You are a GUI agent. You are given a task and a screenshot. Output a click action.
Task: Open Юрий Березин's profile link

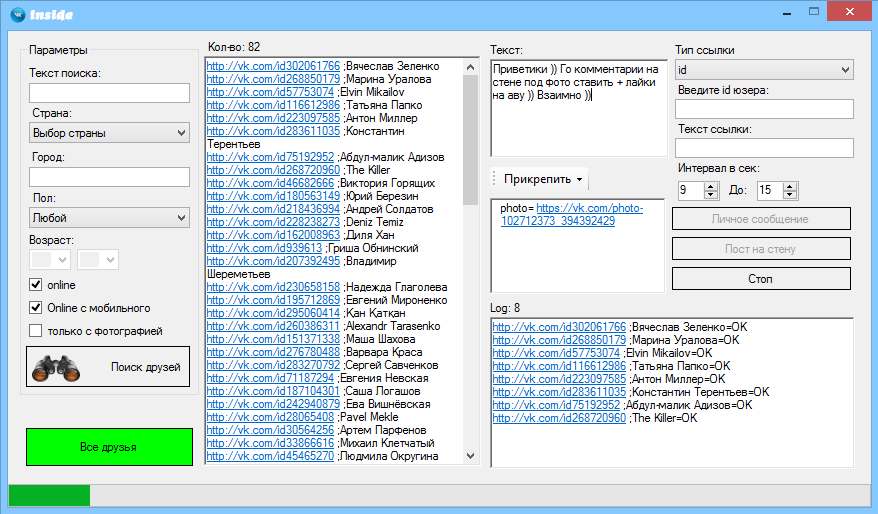(x=273, y=196)
